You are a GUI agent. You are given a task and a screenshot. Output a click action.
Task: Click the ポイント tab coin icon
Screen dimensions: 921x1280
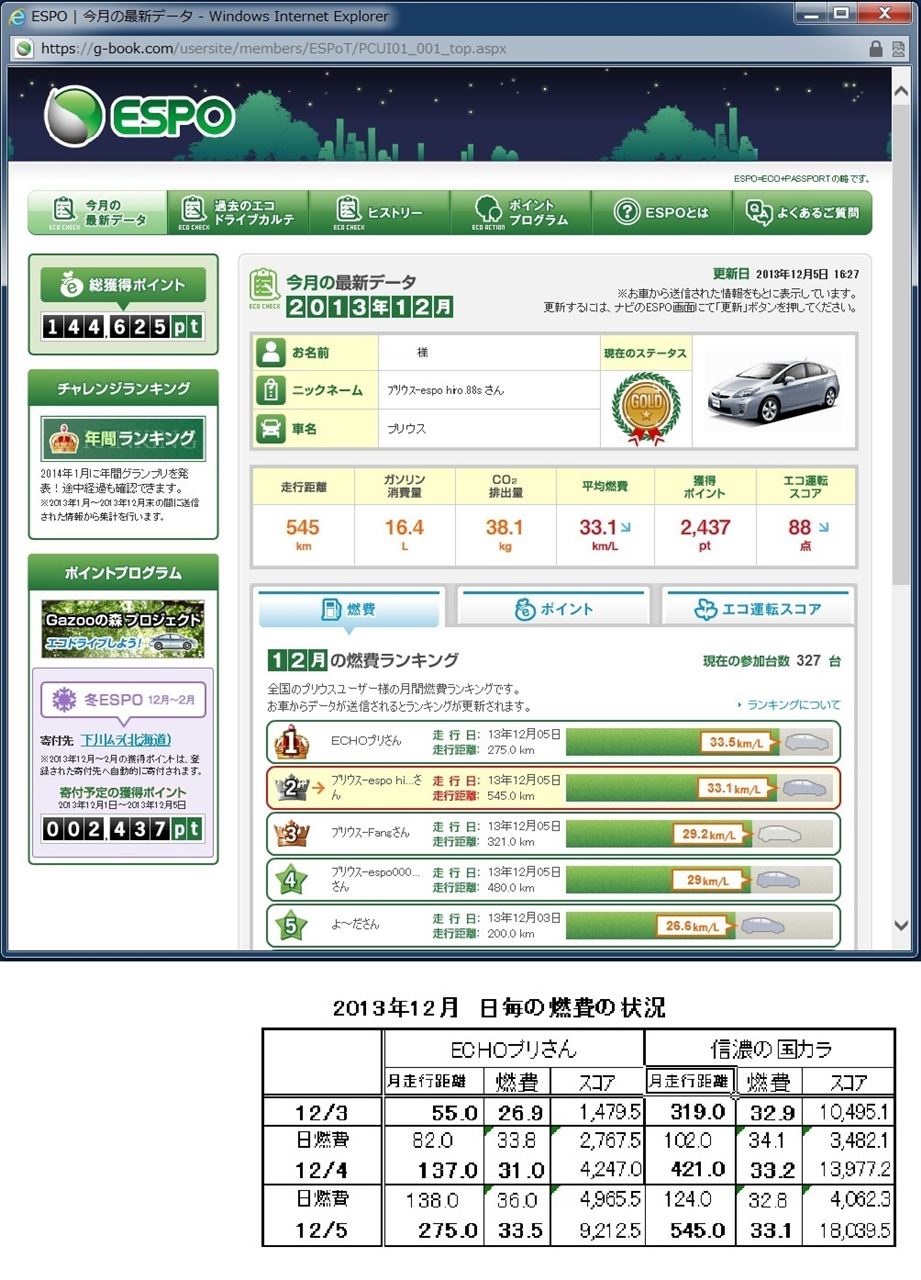click(525, 609)
